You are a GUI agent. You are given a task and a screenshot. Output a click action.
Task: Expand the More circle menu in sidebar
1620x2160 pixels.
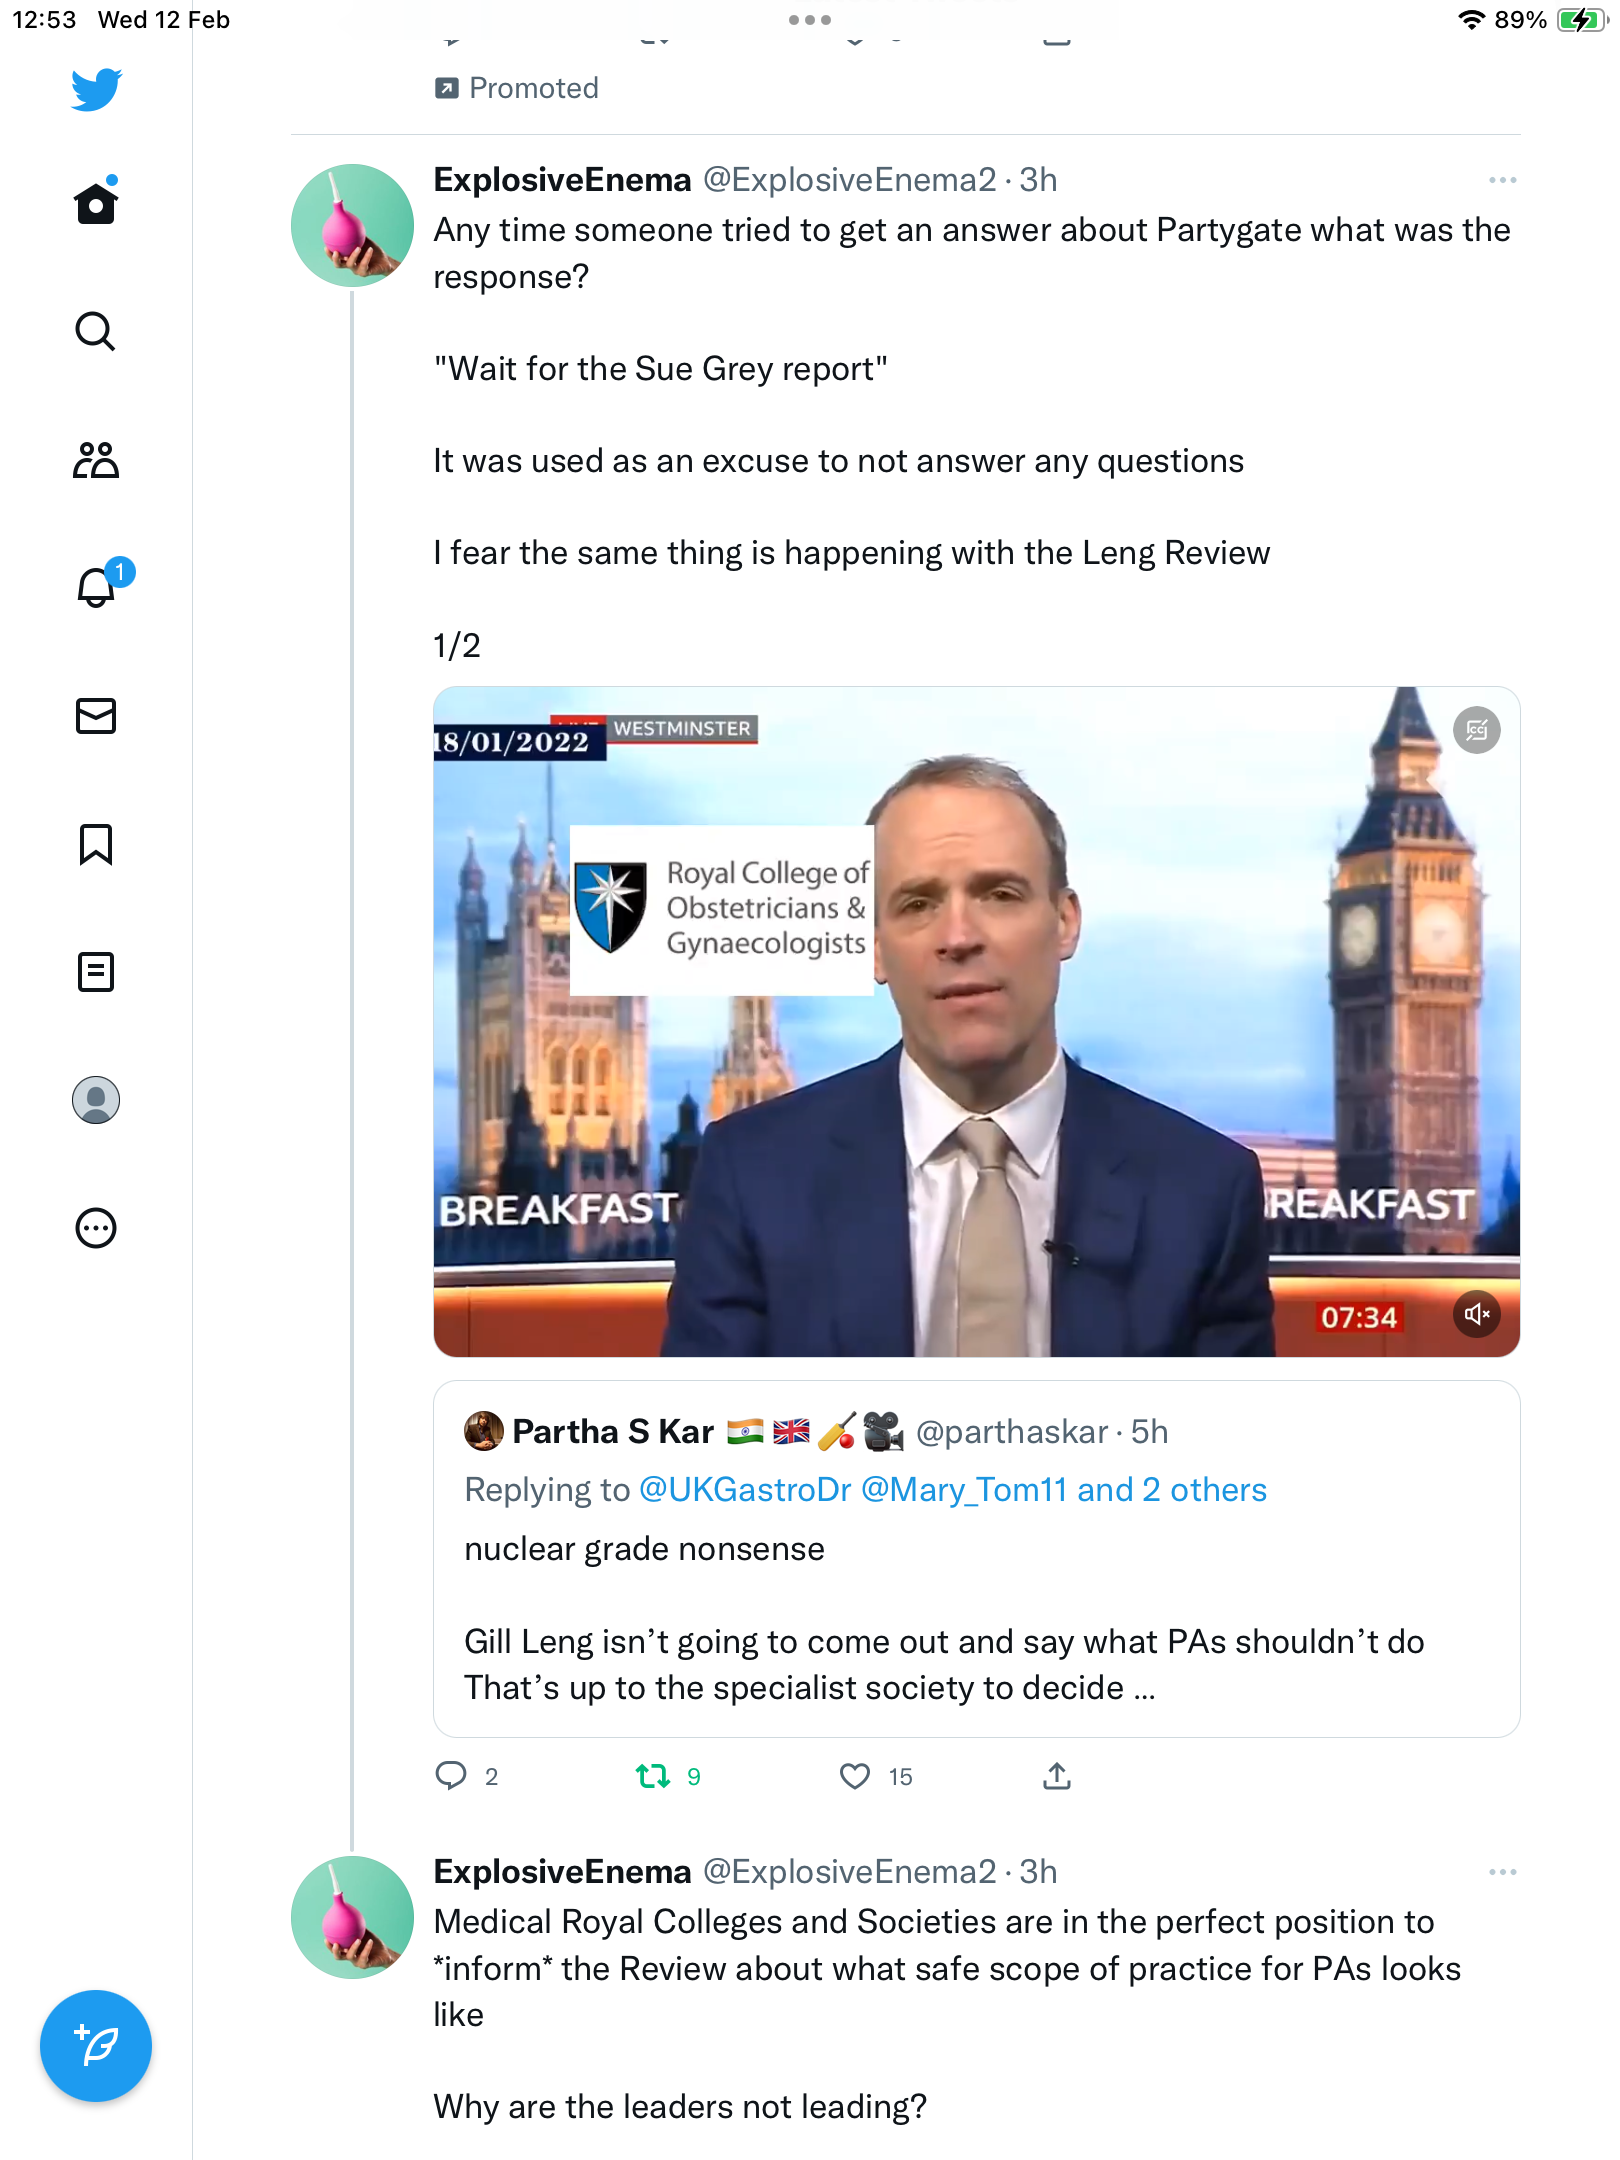(96, 1228)
